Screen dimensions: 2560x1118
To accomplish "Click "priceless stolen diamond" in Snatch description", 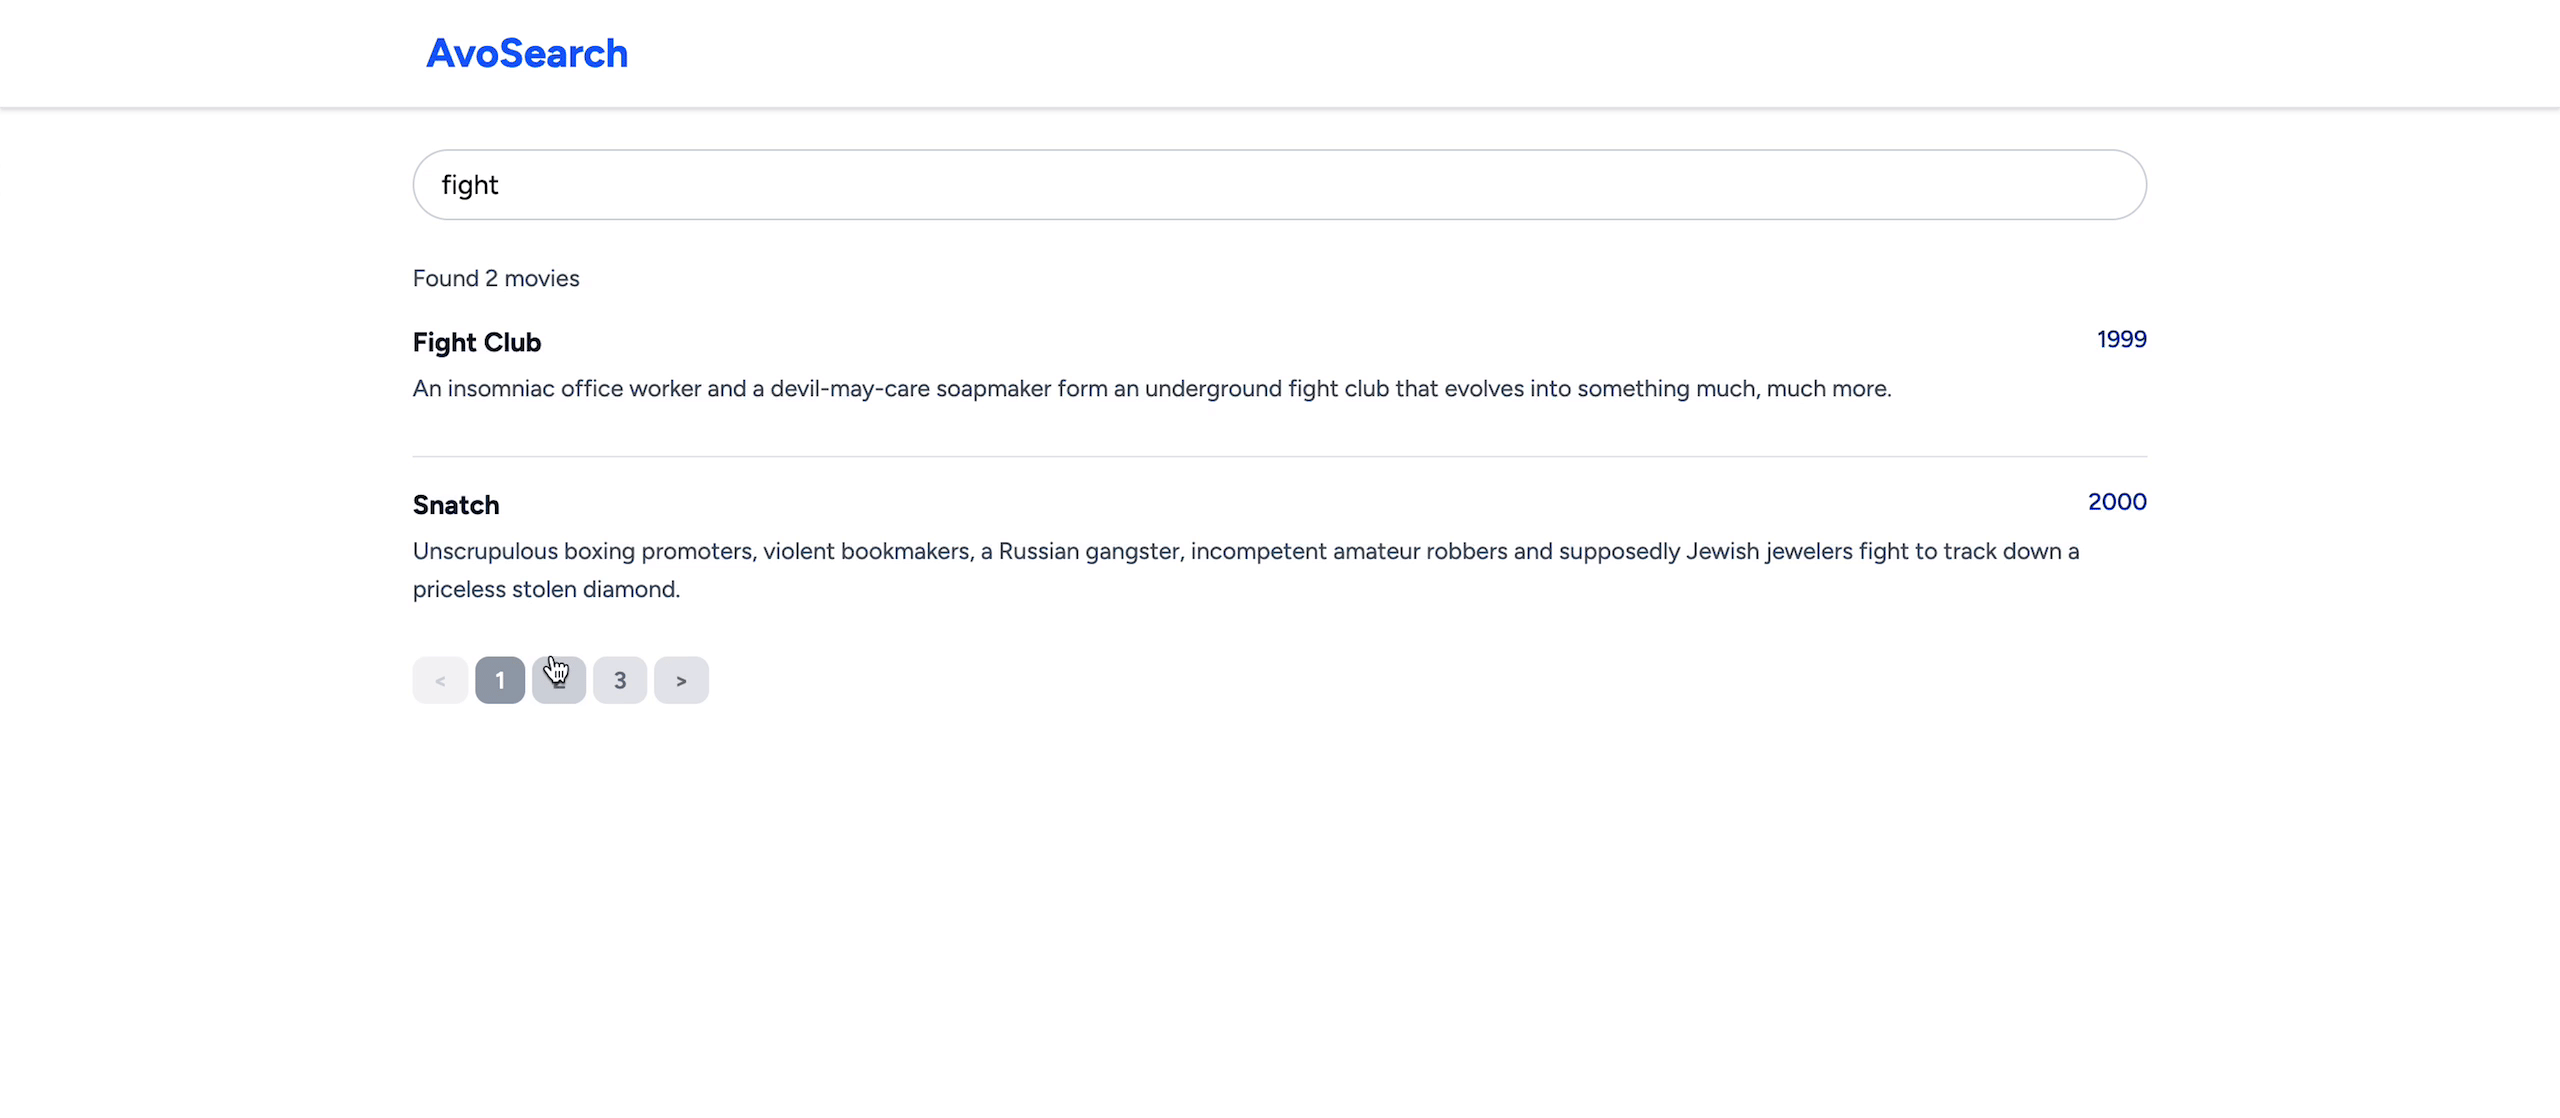I will (545, 590).
